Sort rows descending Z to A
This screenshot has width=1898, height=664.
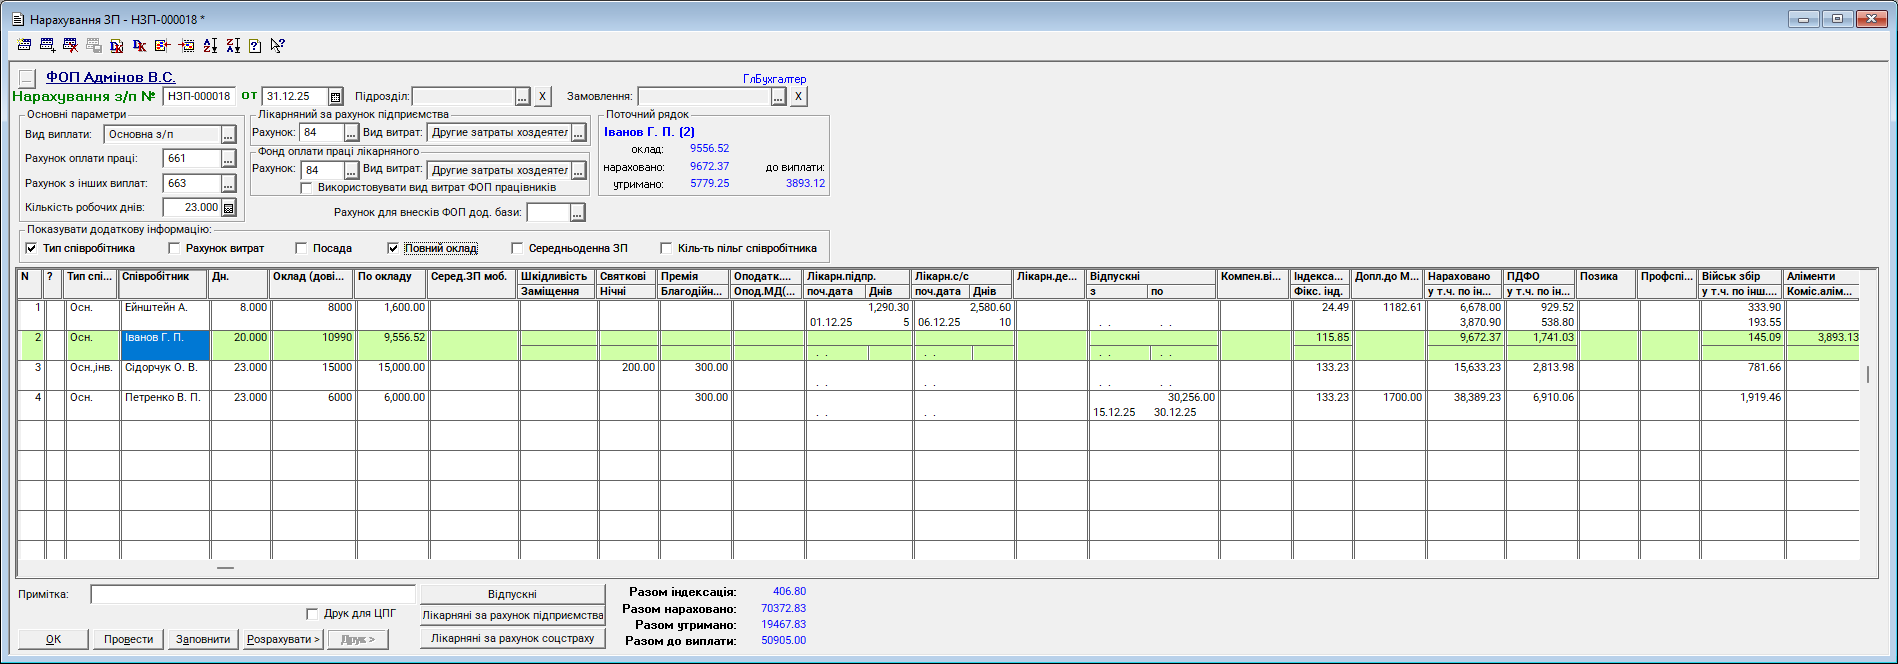pos(233,45)
